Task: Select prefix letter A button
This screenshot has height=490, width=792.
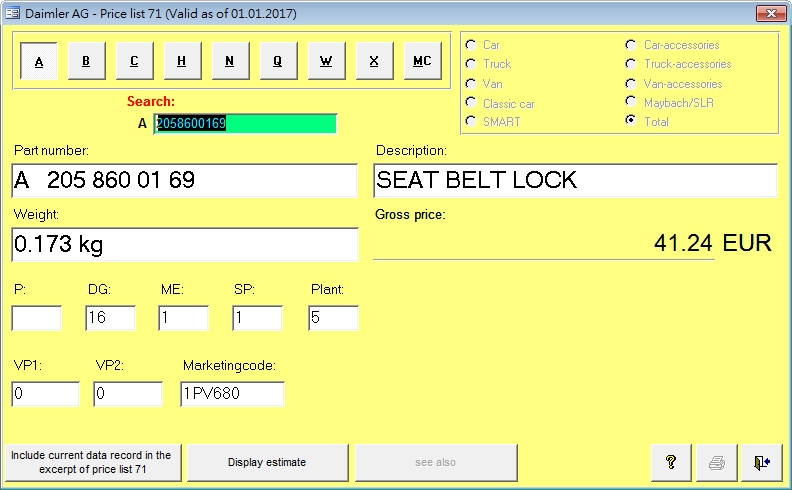Action: (x=39, y=61)
